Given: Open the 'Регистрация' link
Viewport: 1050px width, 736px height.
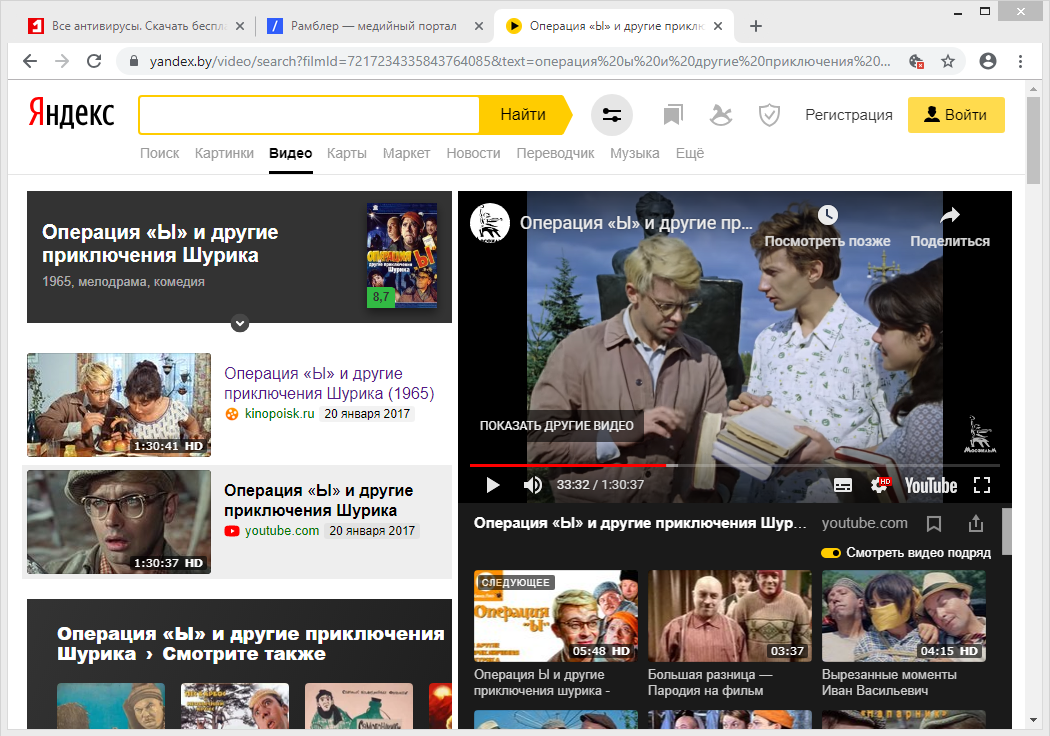Looking at the screenshot, I should (x=848, y=115).
